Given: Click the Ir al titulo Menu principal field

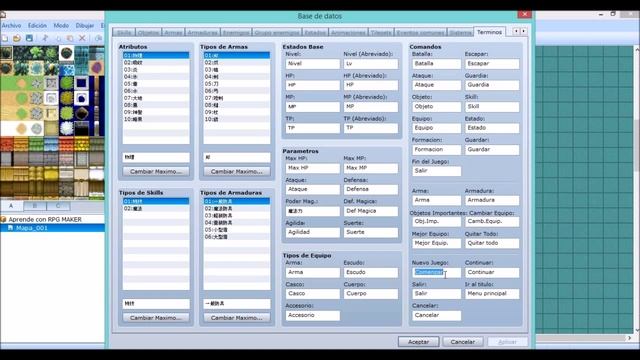Looking at the screenshot, I should click(x=492, y=293).
